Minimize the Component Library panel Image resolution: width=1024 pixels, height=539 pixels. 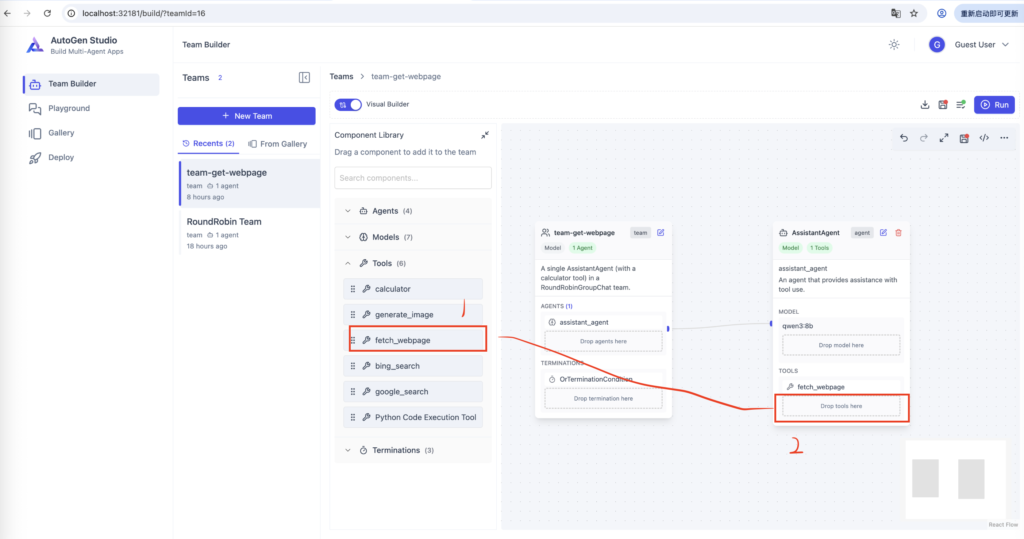pyautogui.click(x=485, y=135)
